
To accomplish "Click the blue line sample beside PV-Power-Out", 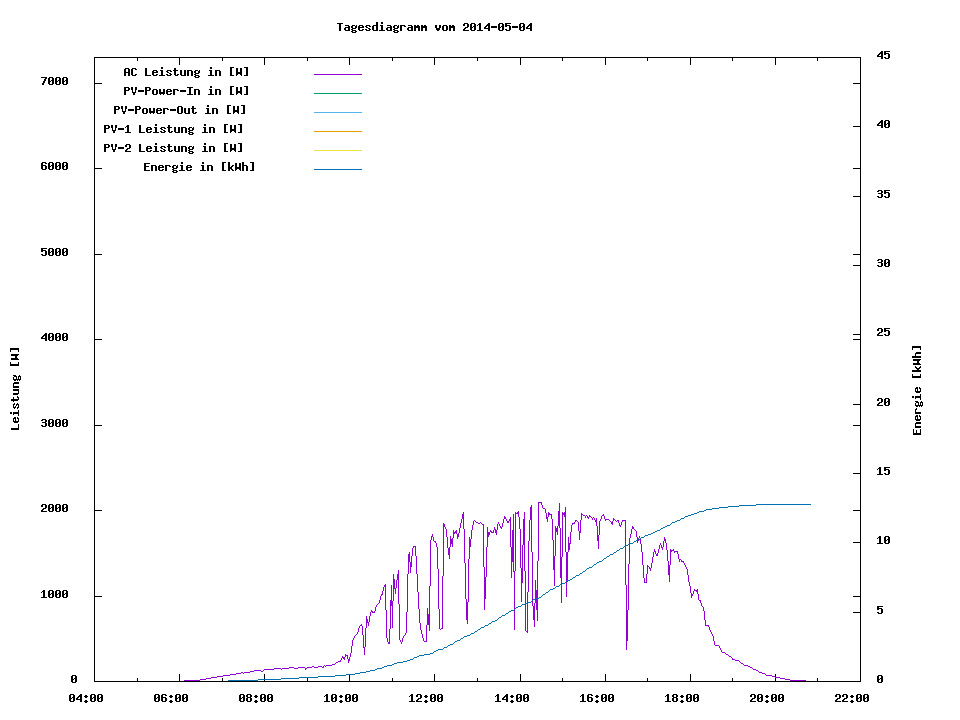I will pyautogui.click(x=337, y=112).
